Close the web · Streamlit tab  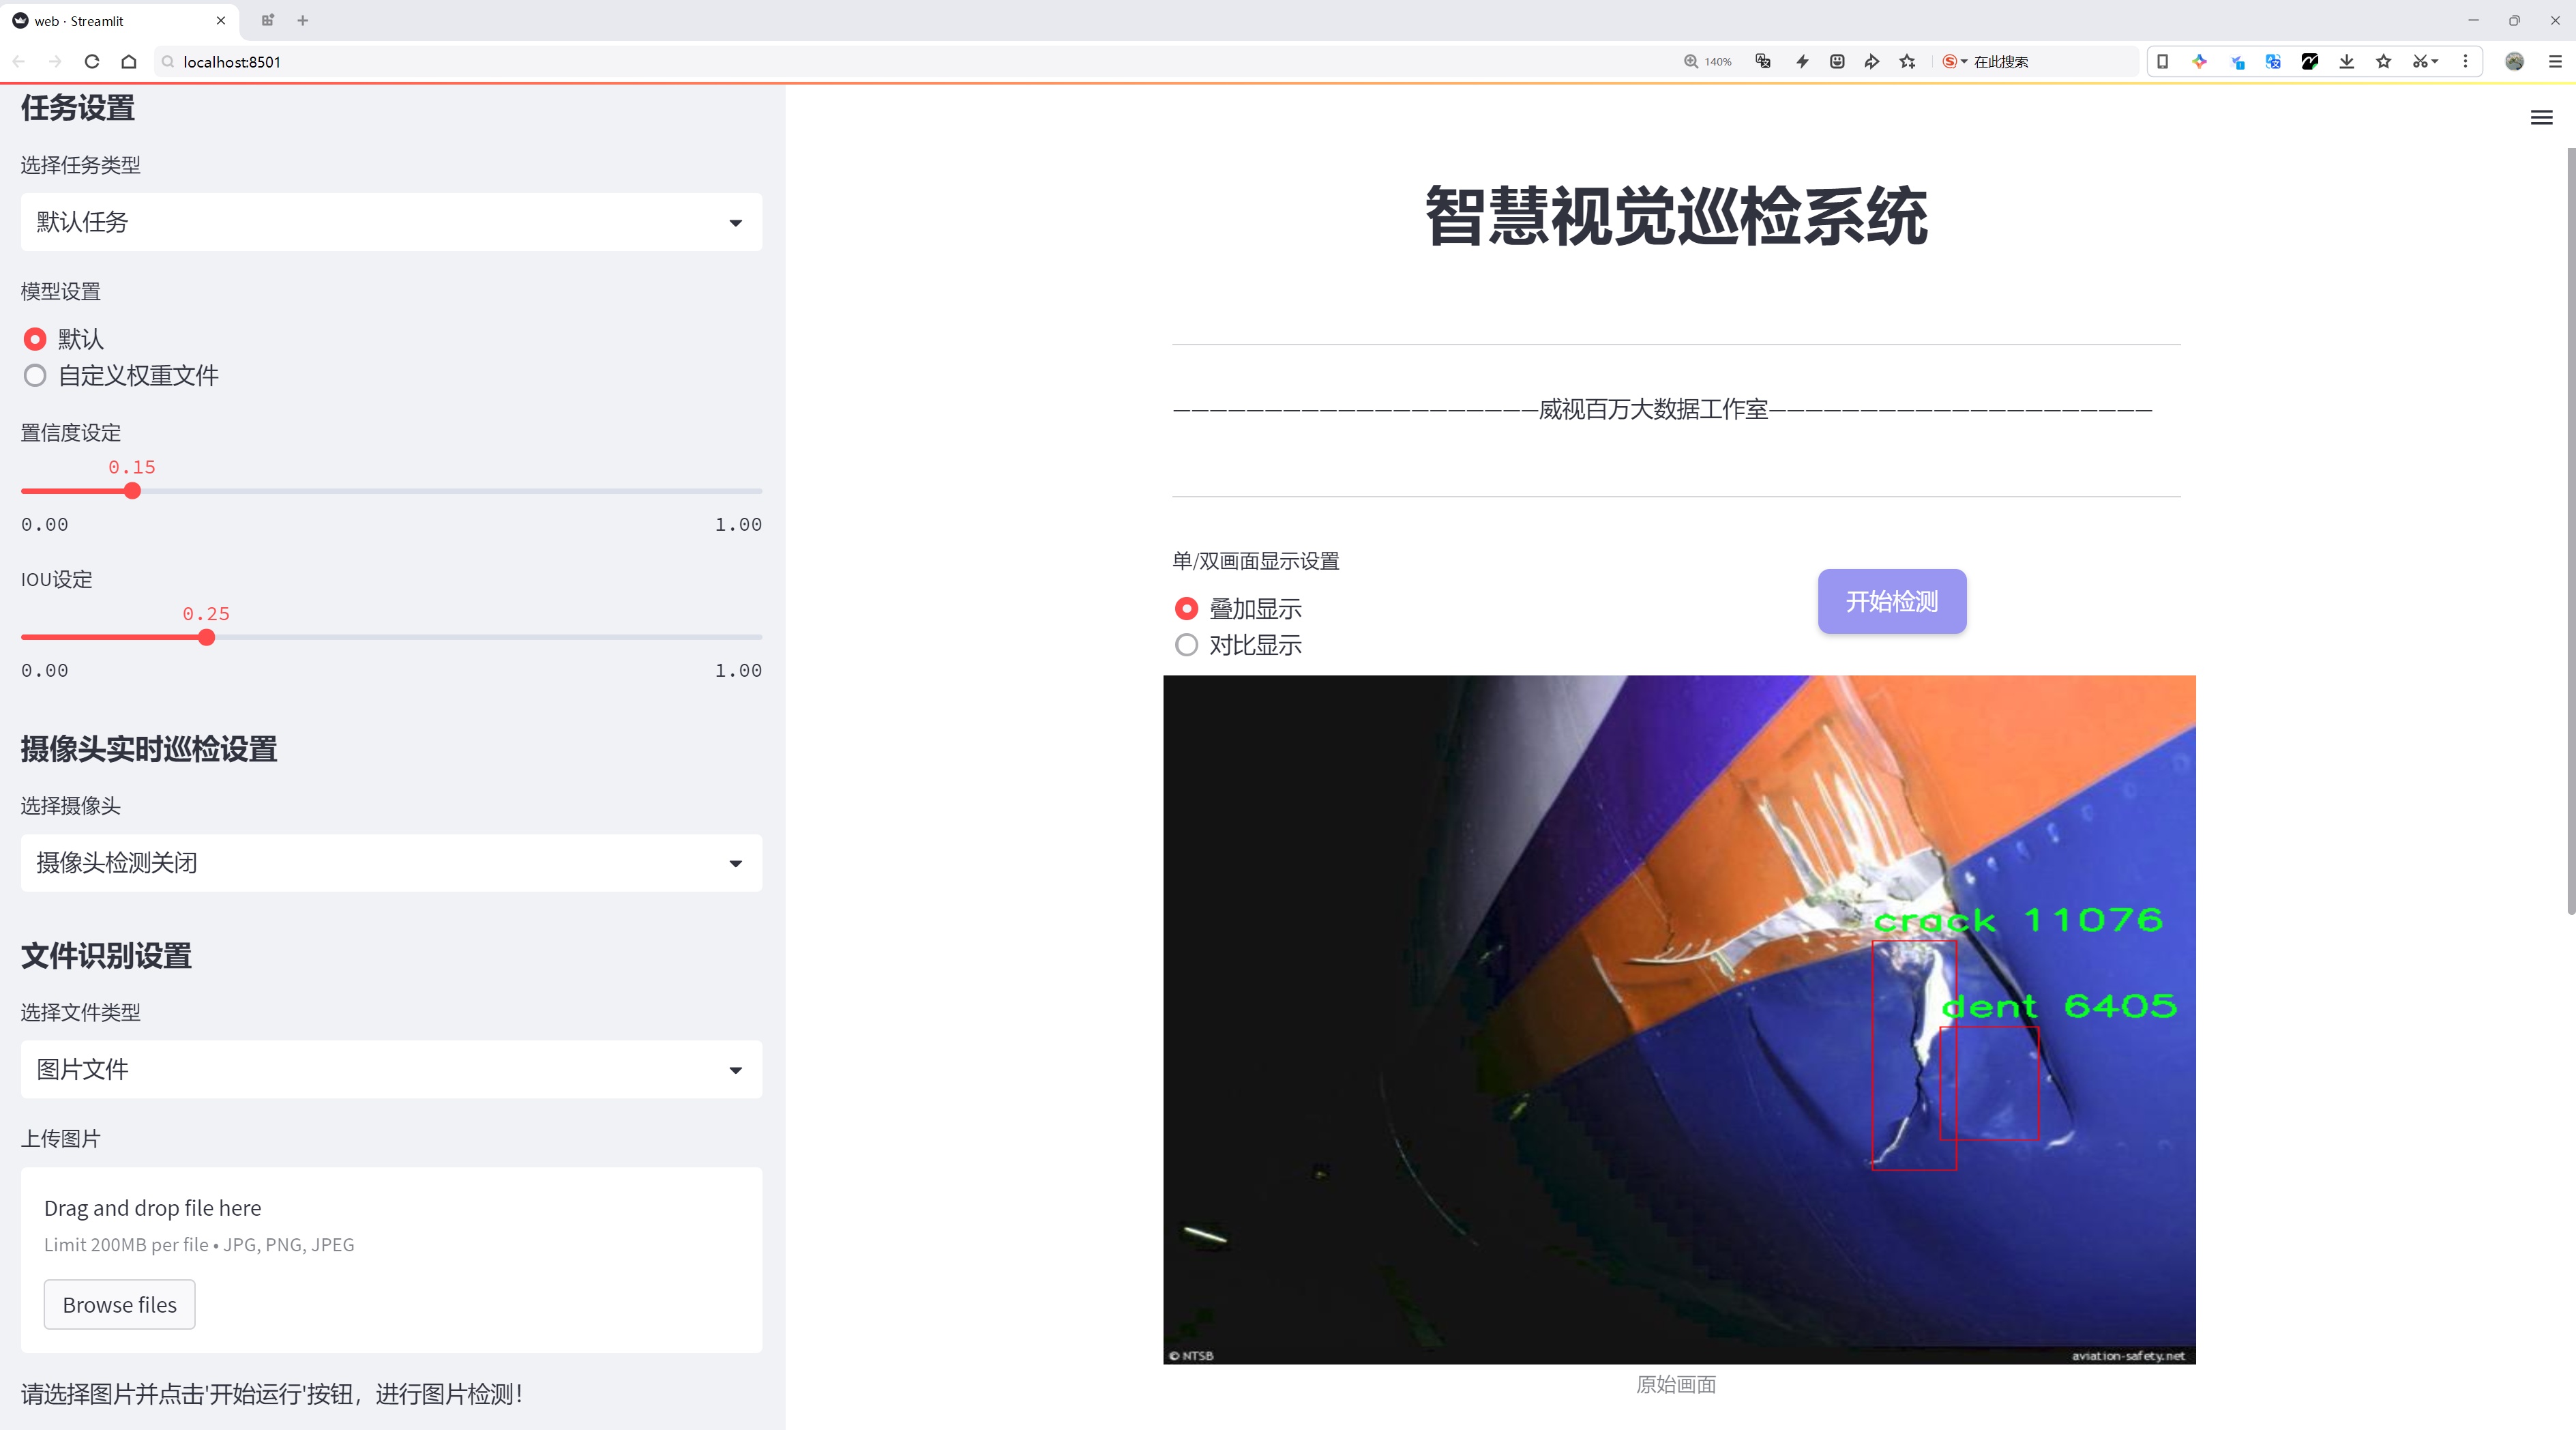pos(221,20)
